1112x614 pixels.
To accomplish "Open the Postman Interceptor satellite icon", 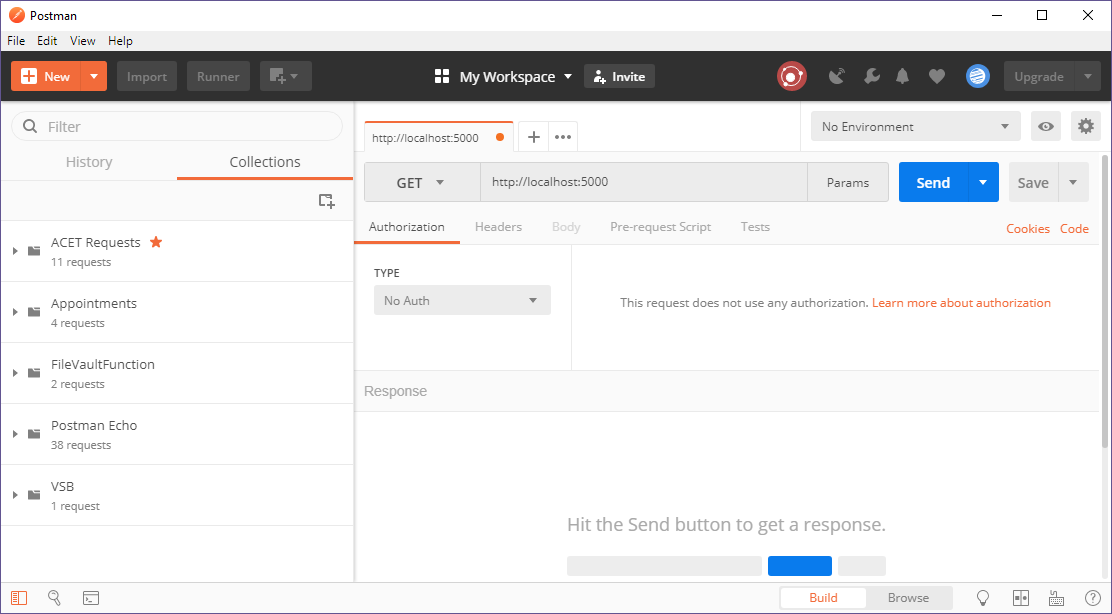I will [838, 76].
